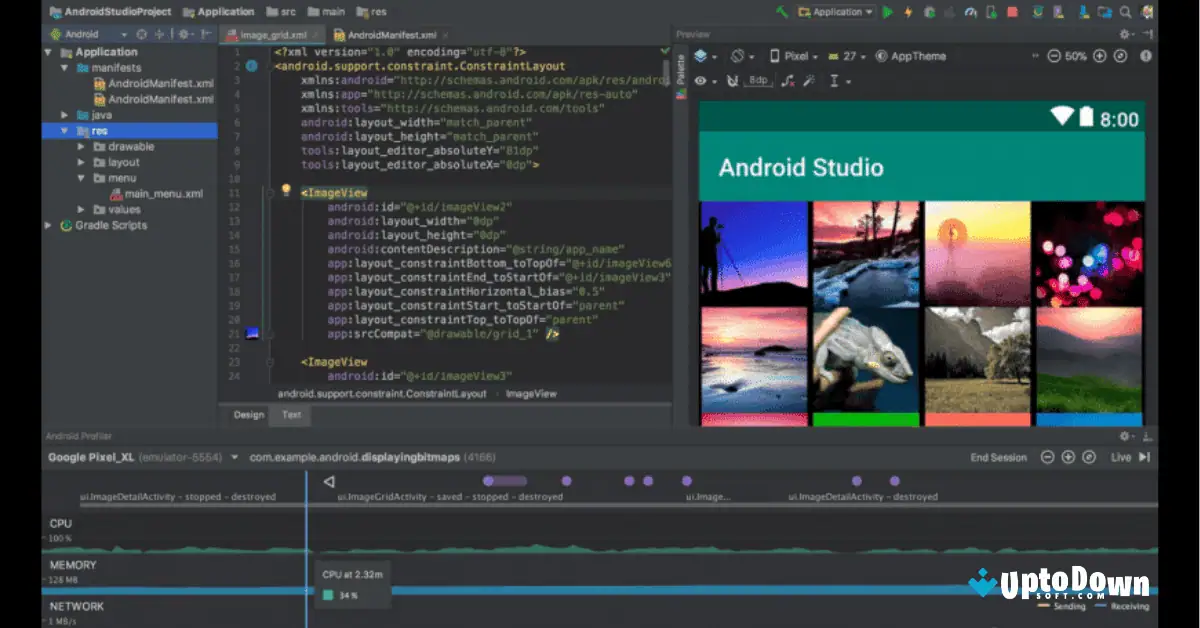Click End Session in the profiler
1200x628 pixels.
[x=998, y=457]
